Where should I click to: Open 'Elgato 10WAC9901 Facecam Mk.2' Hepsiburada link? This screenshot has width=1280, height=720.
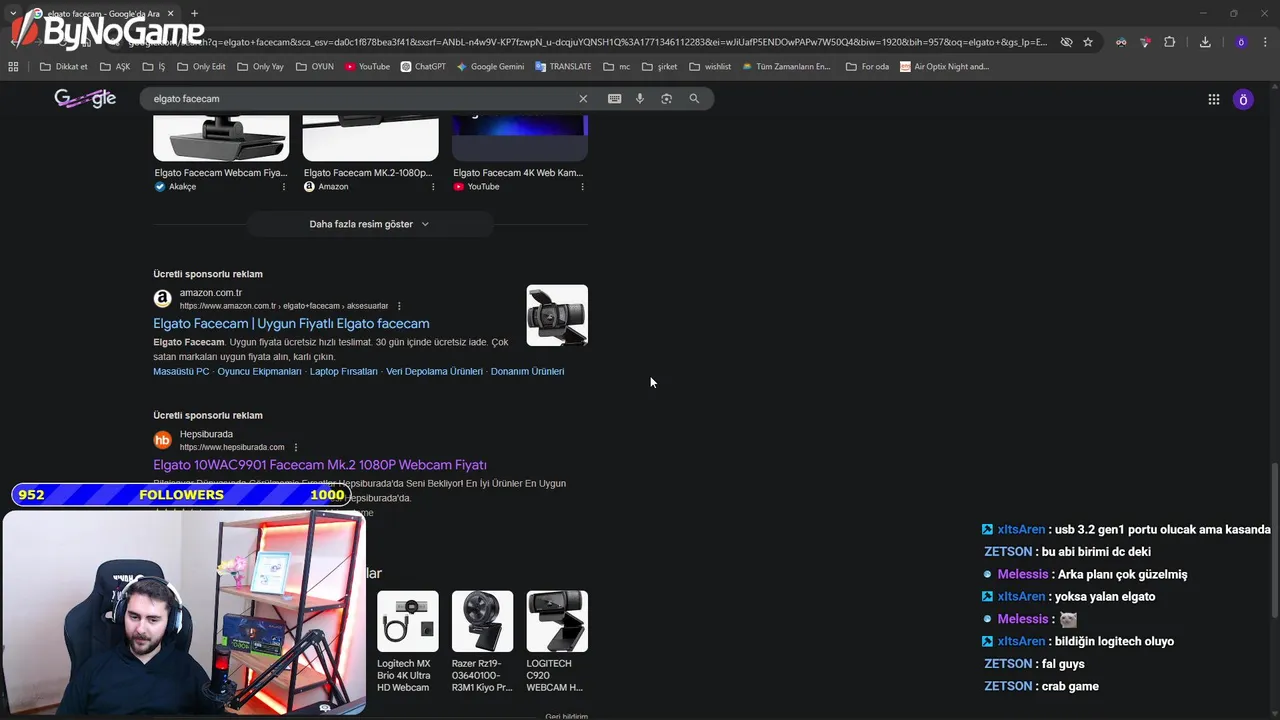click(320, 465)
